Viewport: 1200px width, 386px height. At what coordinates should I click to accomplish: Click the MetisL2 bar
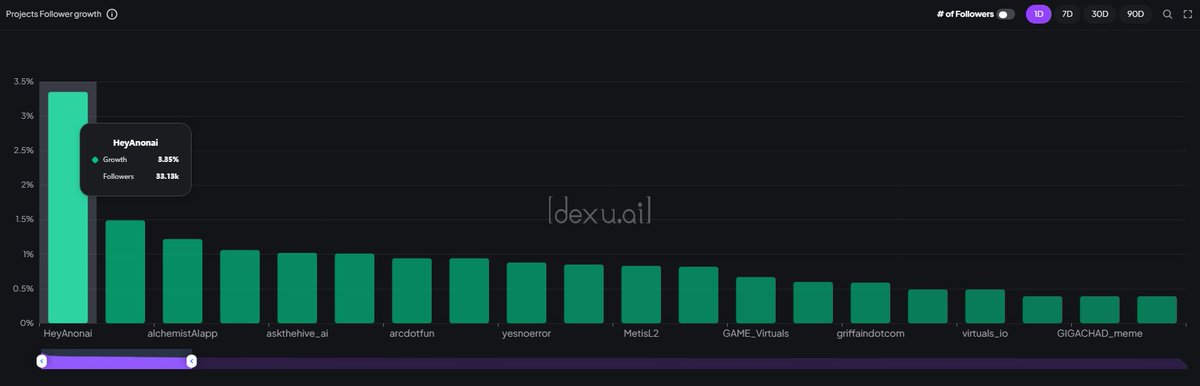(641, 295)
